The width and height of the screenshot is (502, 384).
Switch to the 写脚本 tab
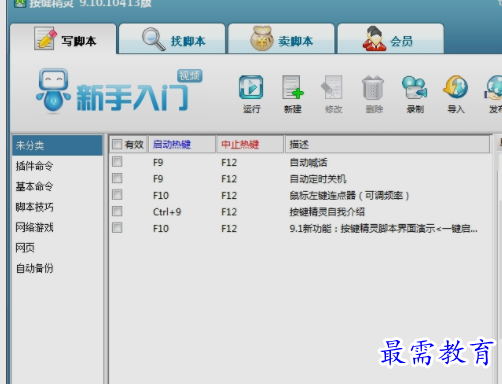[63, 39]
